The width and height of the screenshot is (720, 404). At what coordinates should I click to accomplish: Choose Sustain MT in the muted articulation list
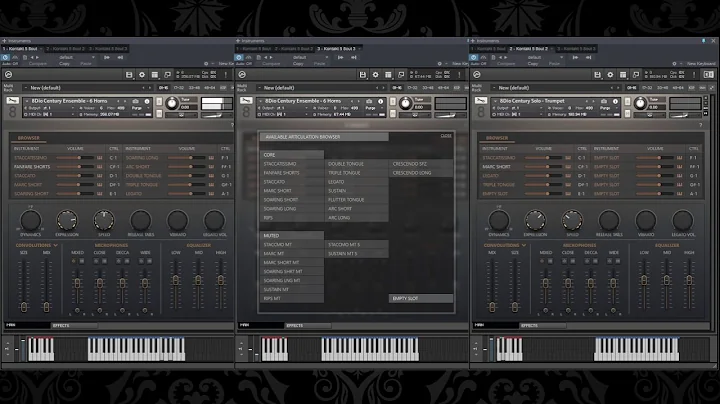point(292,290)
